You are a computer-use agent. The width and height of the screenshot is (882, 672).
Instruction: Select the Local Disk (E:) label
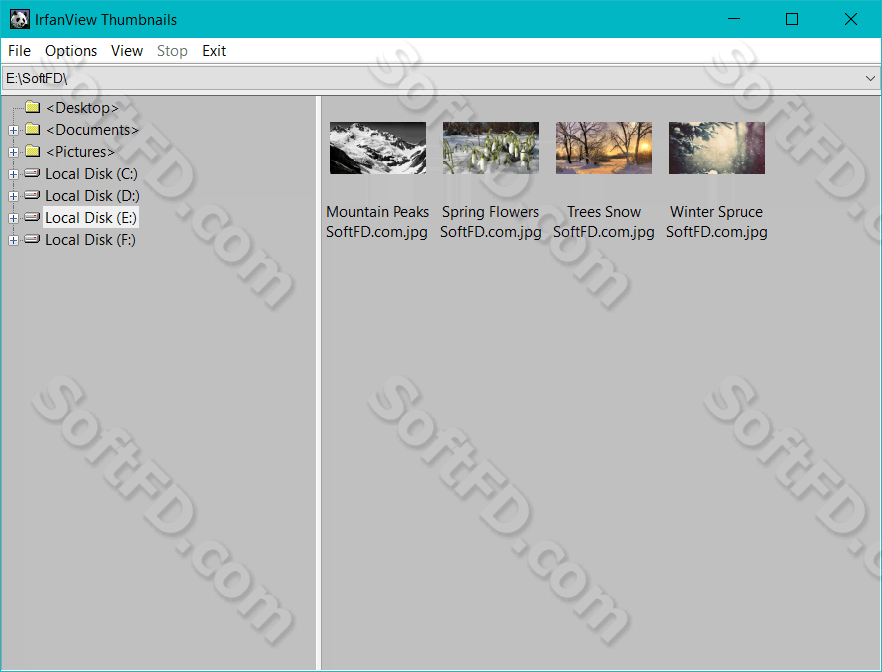click(91, 218)
